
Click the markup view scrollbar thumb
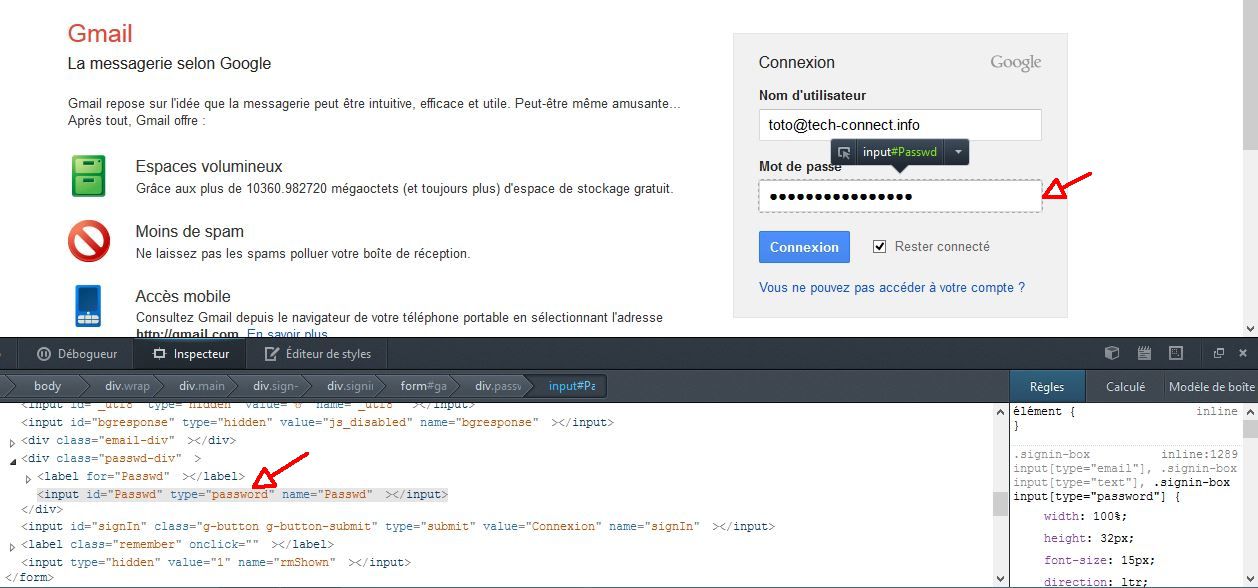(1000, 504)
